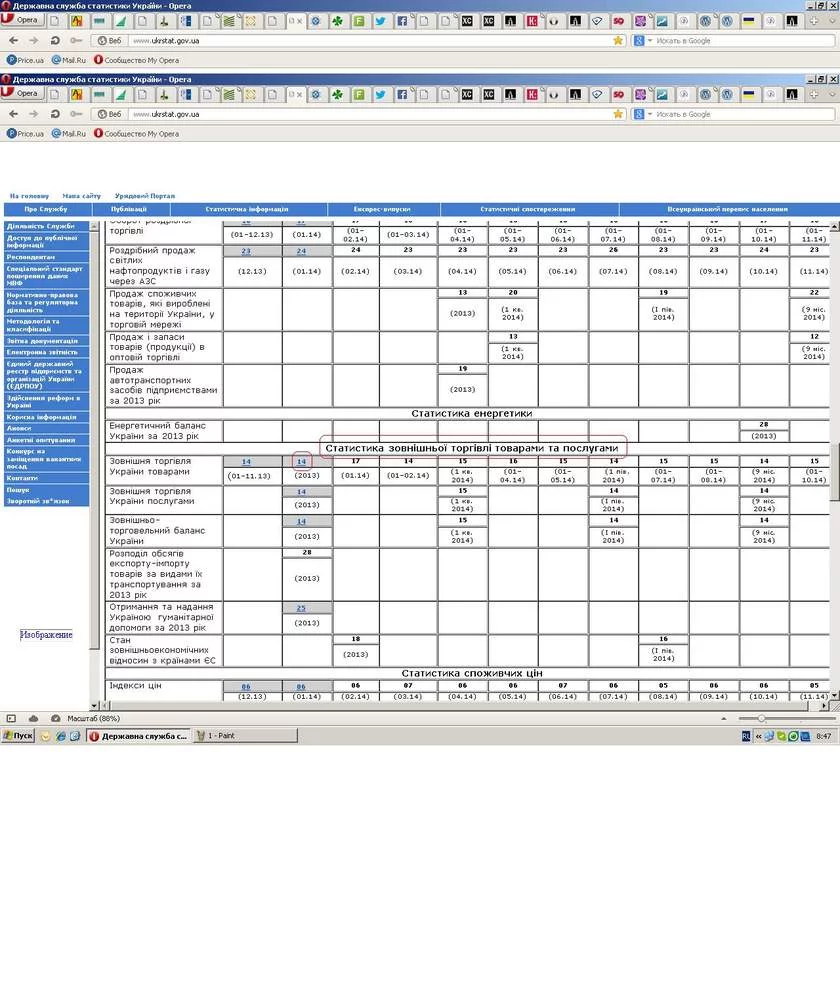
Task: Click Opera Link cloud icon in status bar
Action: (x=33, y=718)
